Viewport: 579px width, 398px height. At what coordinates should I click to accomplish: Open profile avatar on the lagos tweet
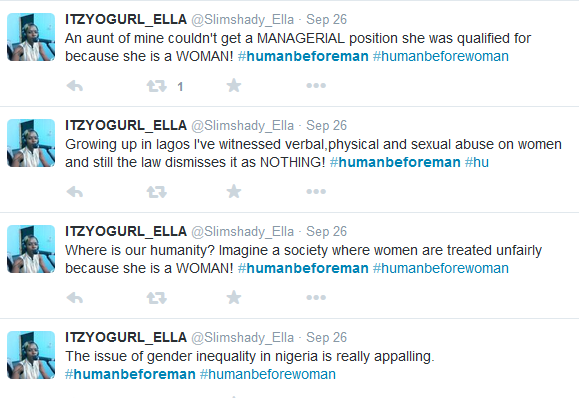[31, 143]
